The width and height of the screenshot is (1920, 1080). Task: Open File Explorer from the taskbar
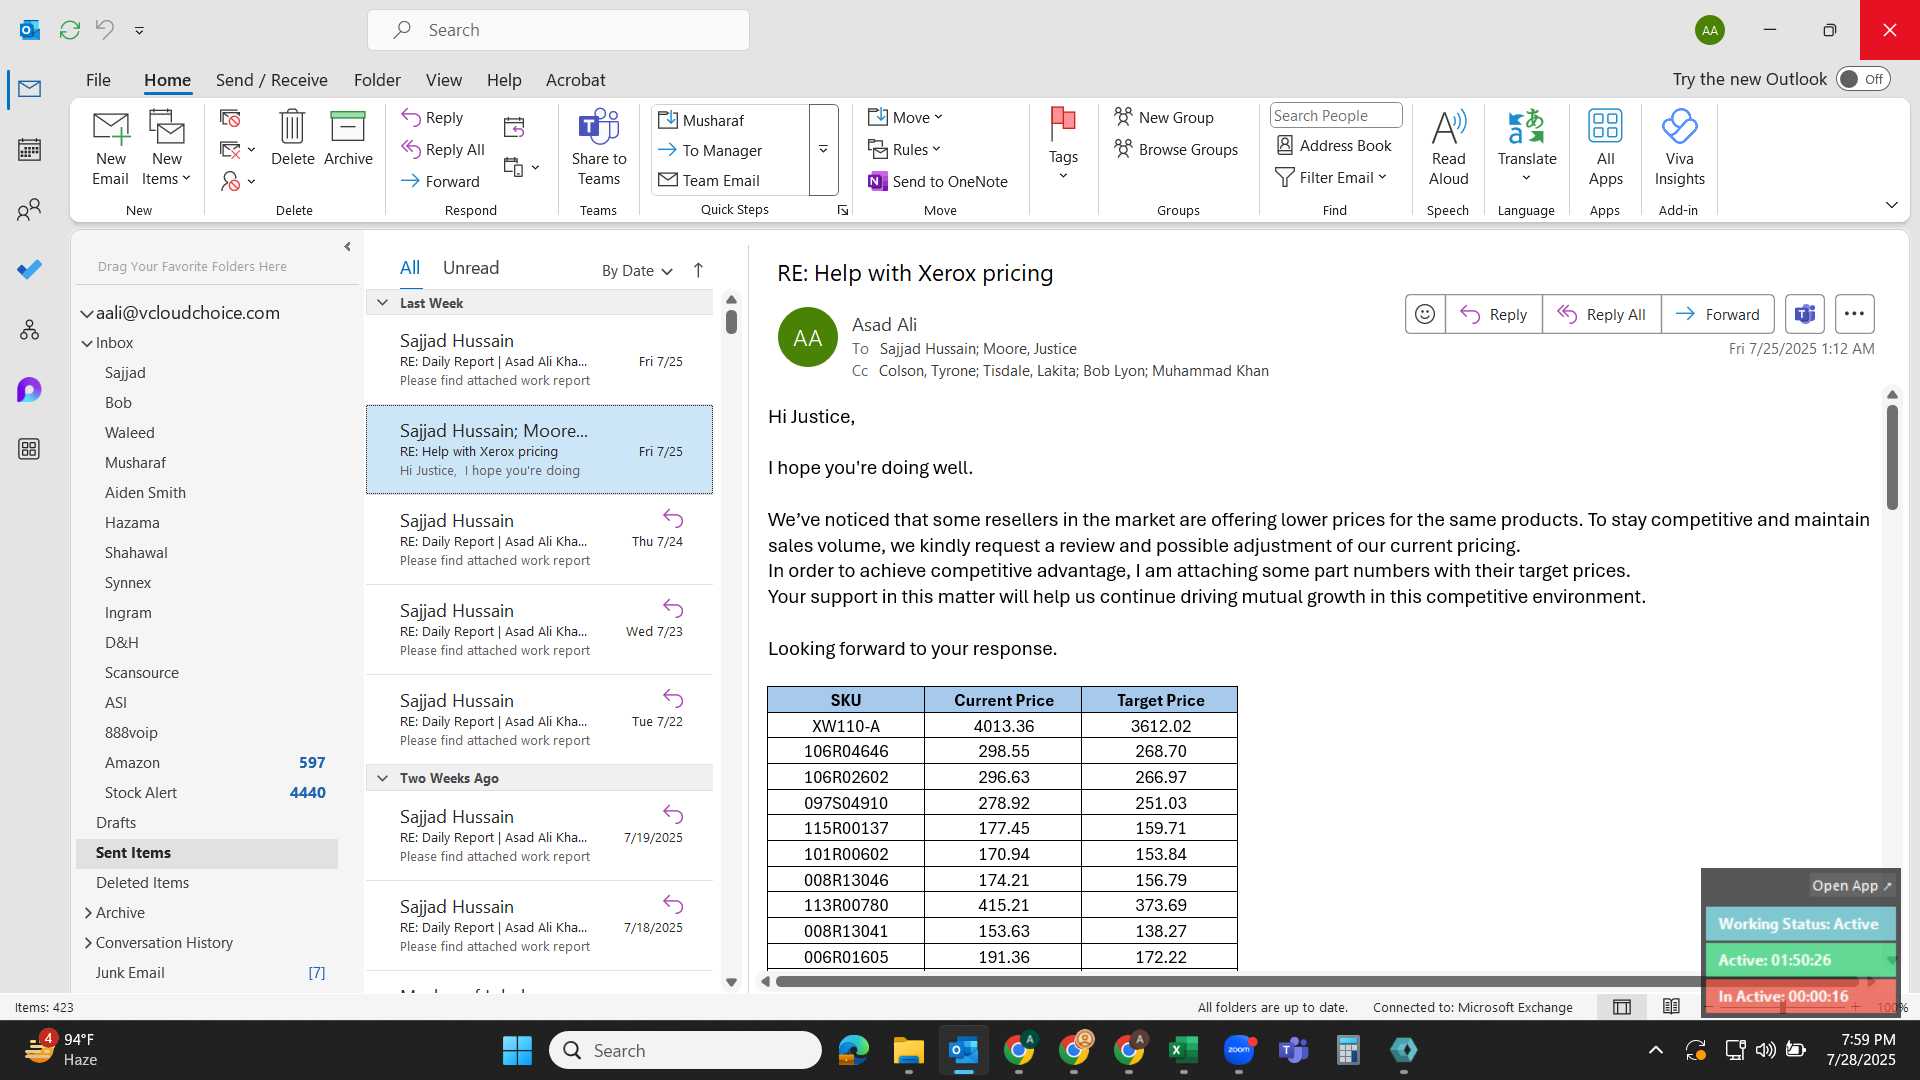click(908, 1050)
